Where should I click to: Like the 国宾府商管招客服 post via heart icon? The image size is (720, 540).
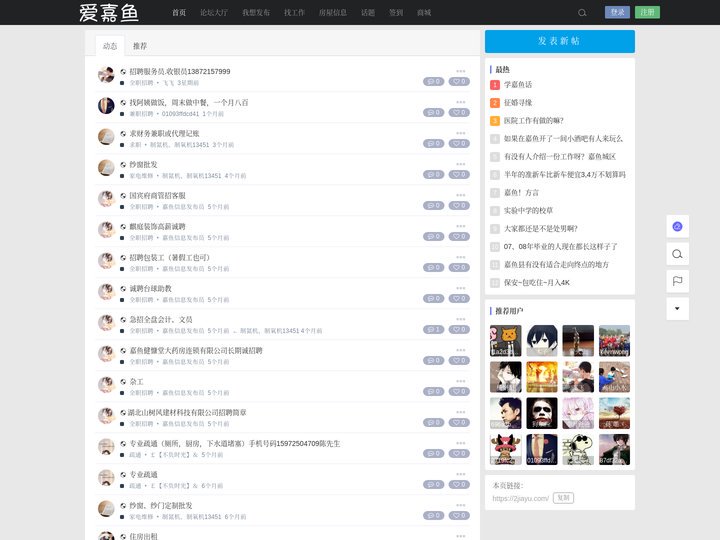click(x=459, y=206)
